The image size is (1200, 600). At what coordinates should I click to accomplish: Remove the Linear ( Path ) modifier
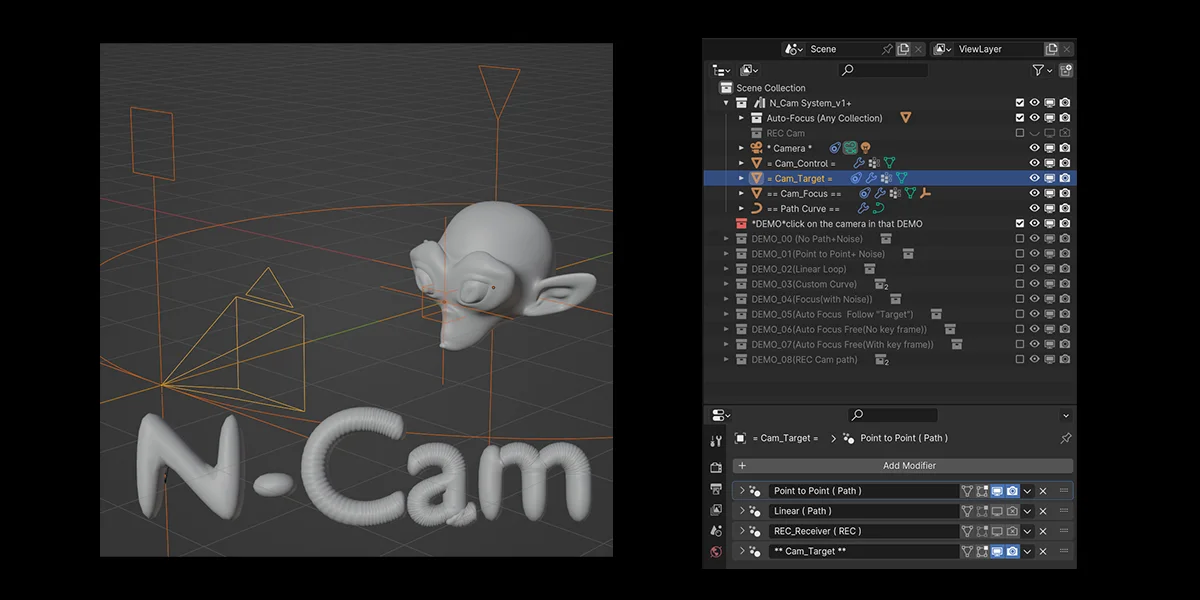1043,511
